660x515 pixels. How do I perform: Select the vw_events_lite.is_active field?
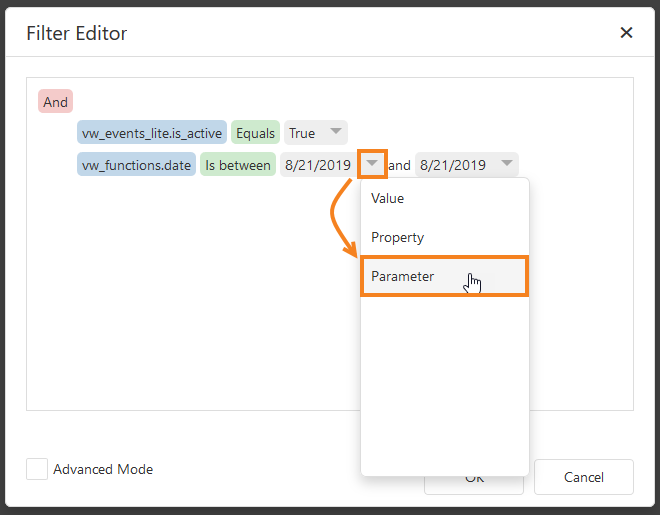point(152,133)
